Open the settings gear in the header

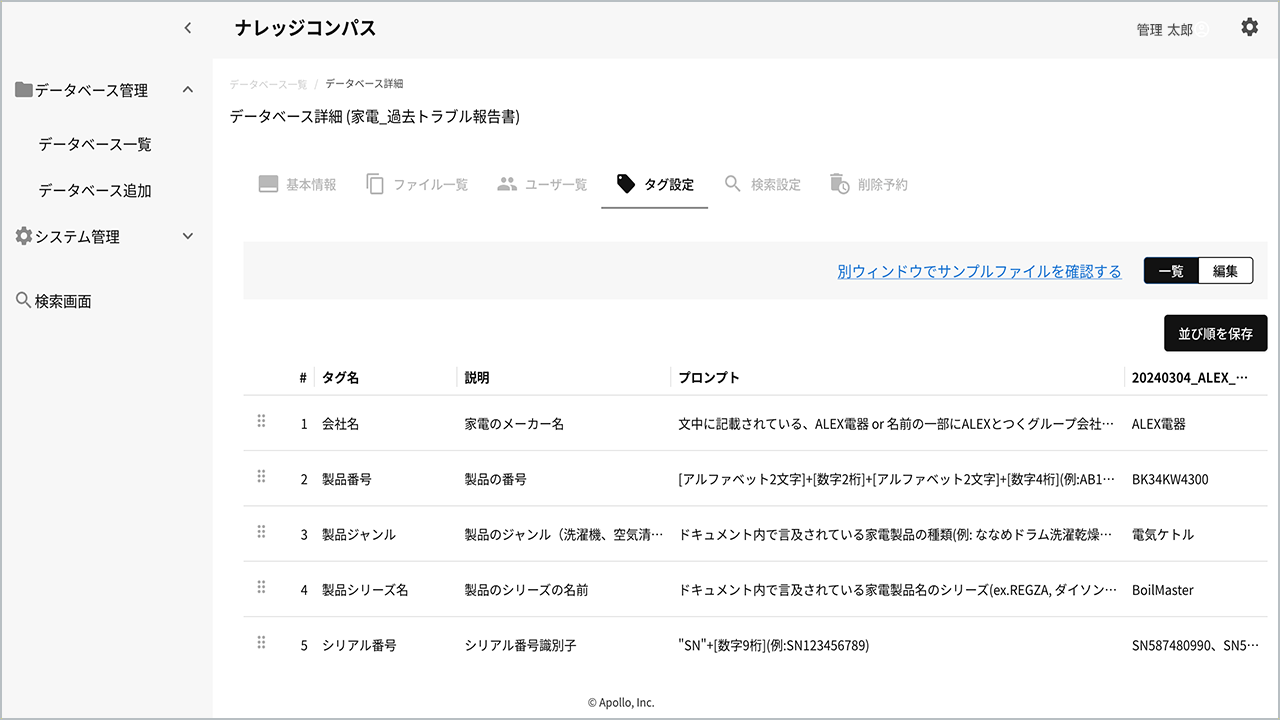(1249, 28)
